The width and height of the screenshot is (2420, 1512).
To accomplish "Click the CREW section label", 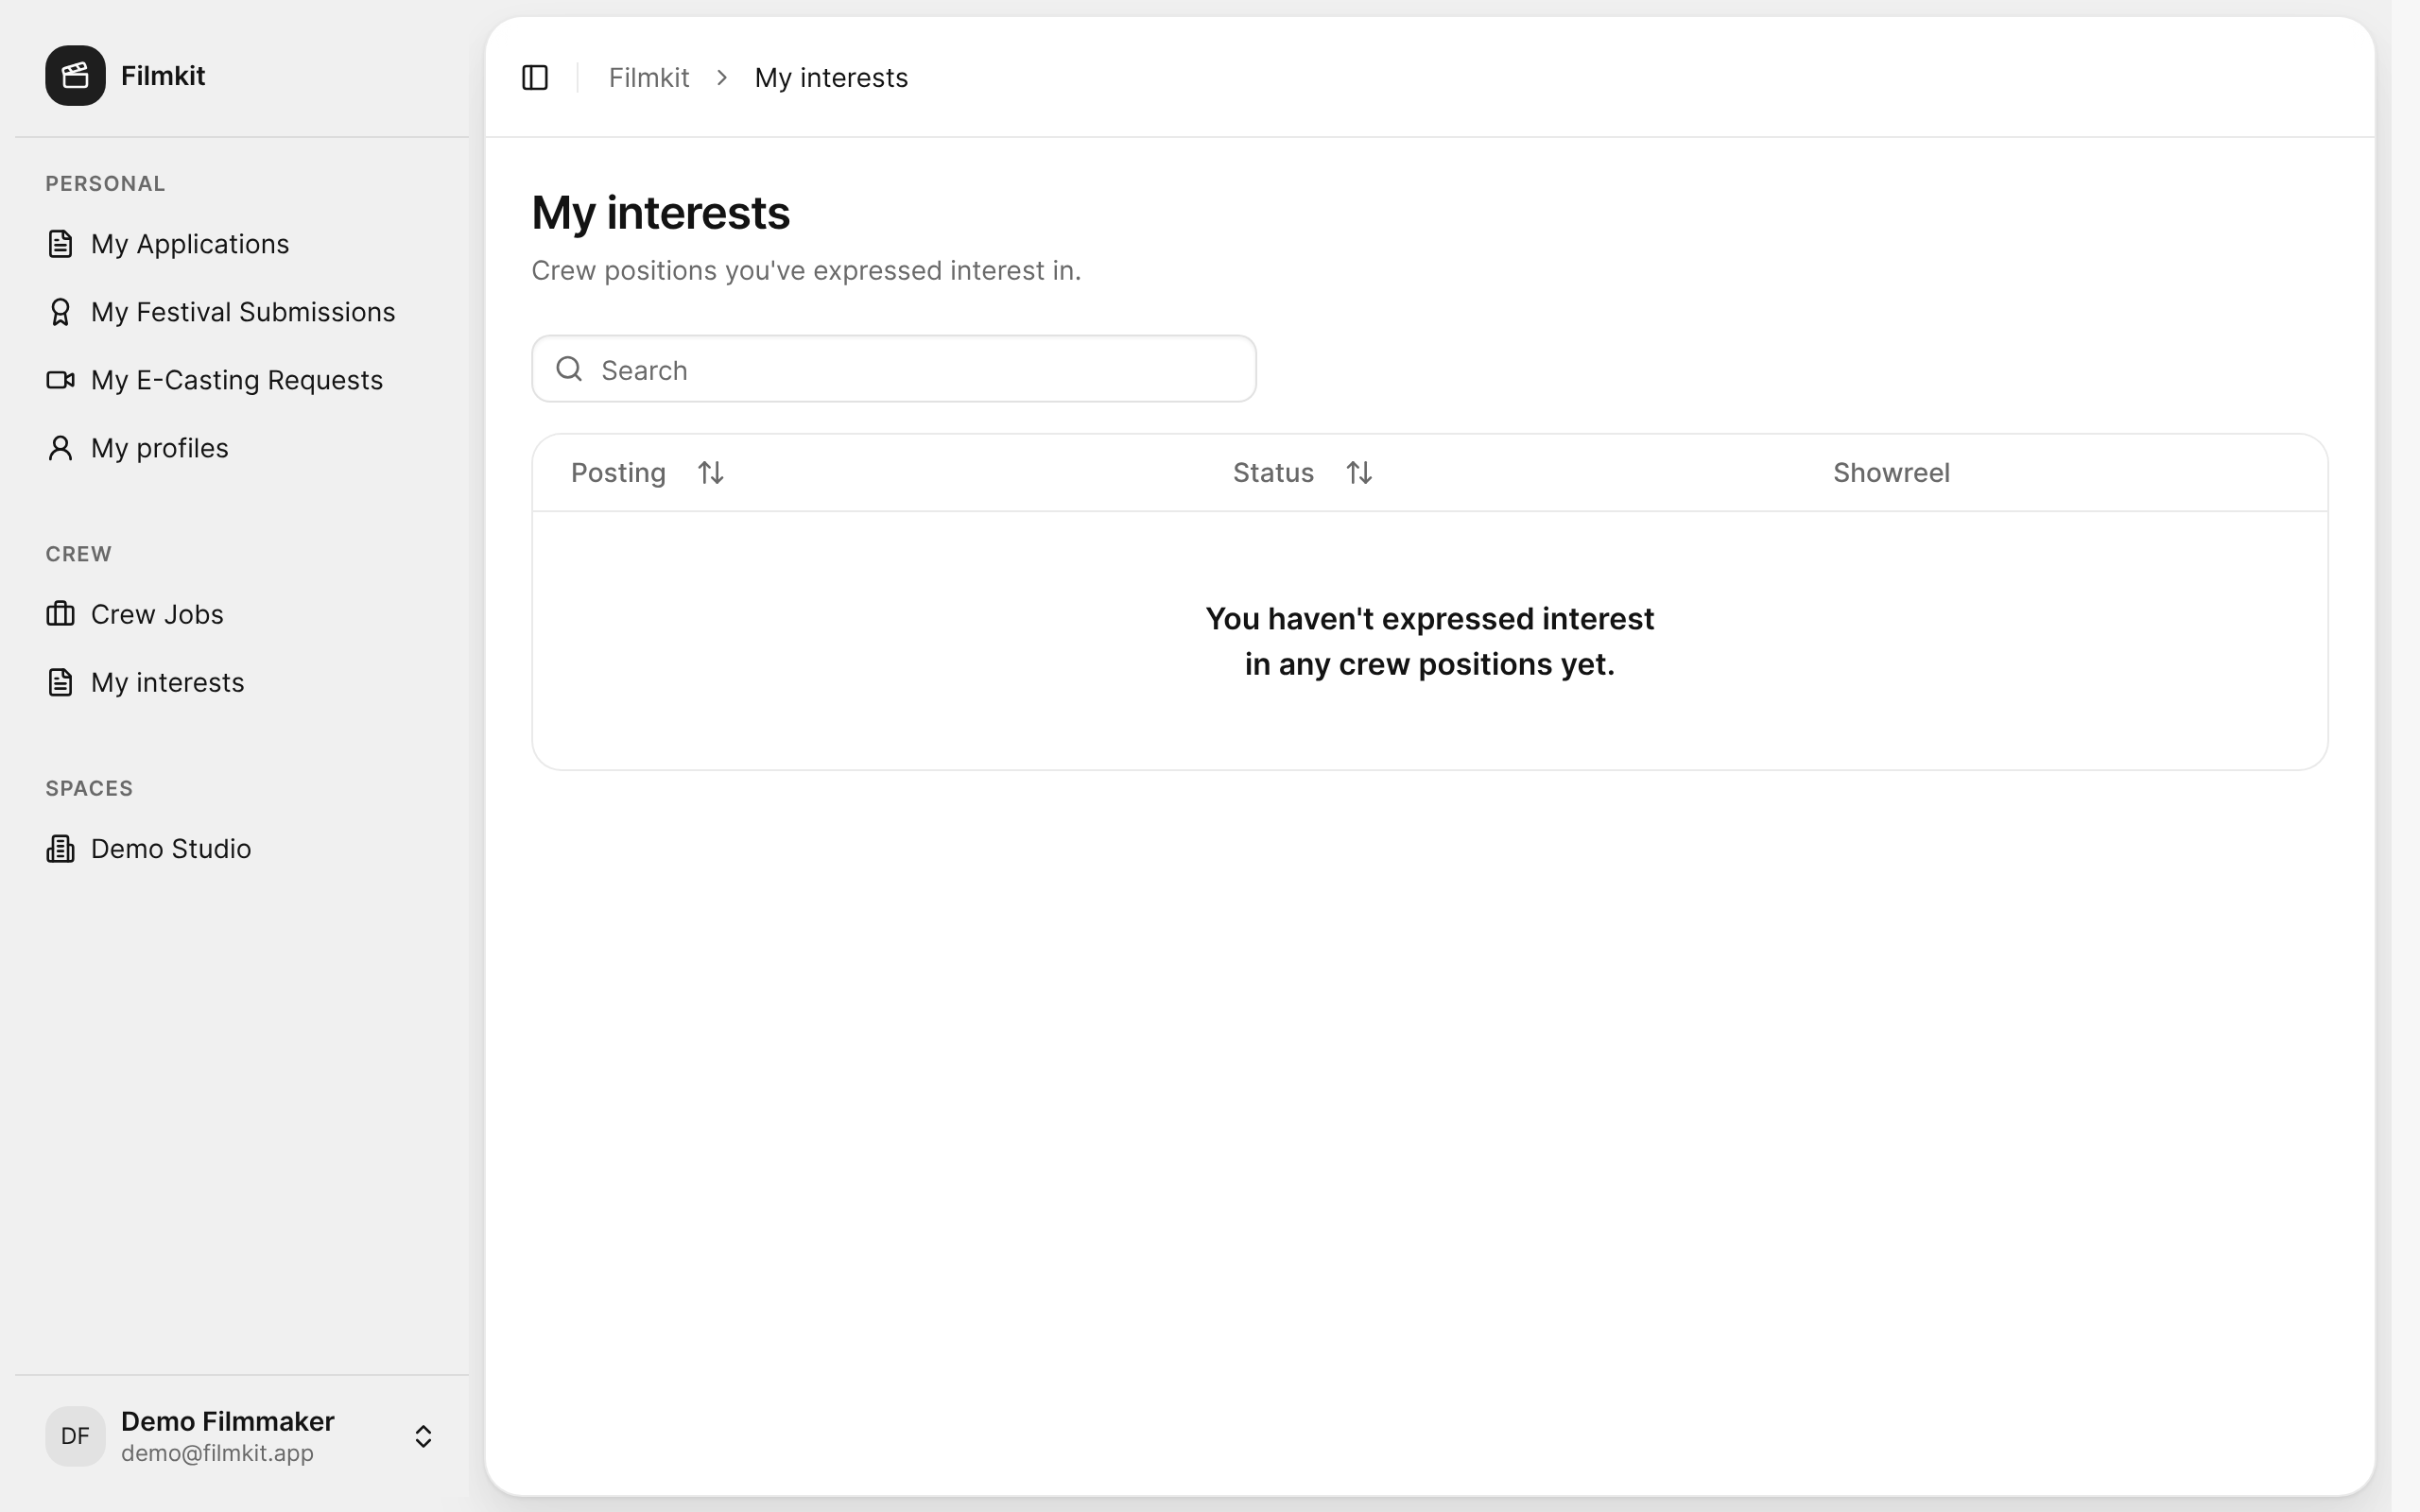I will (78, 554).
